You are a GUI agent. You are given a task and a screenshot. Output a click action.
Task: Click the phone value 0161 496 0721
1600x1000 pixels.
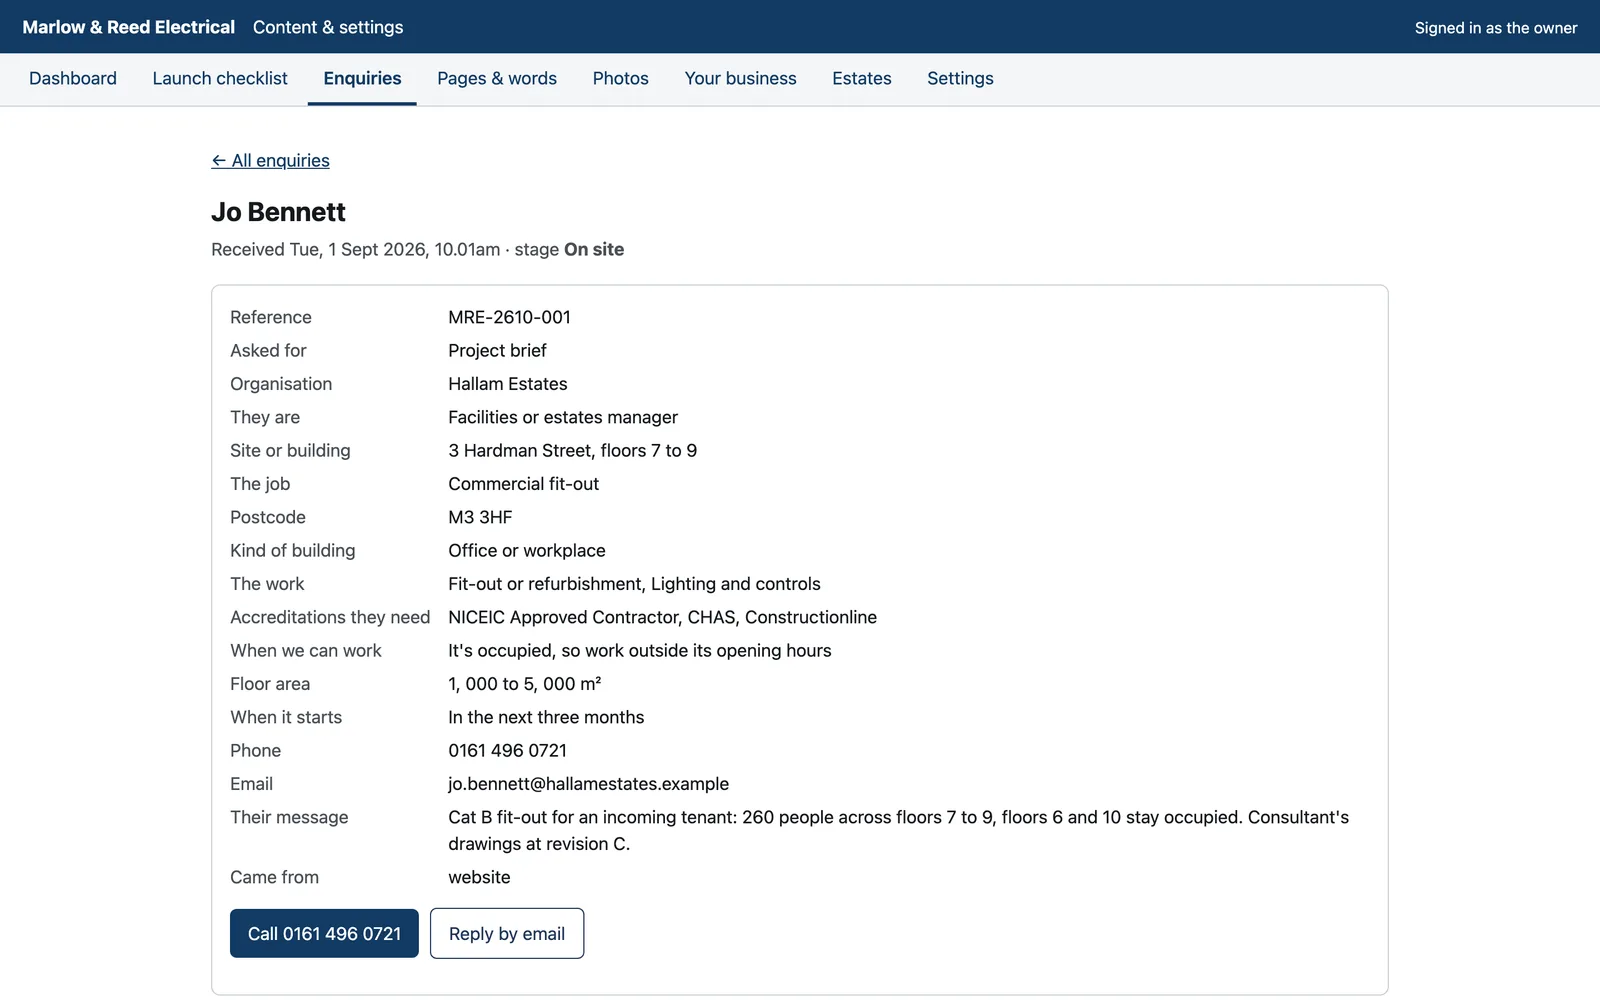(x=507, y=750)
